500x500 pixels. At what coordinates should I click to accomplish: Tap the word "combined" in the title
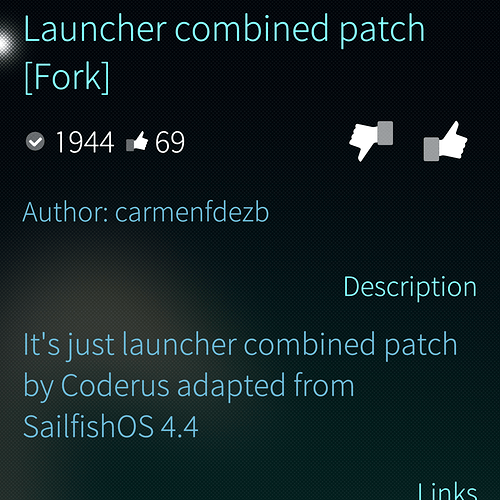coord(252,29)
